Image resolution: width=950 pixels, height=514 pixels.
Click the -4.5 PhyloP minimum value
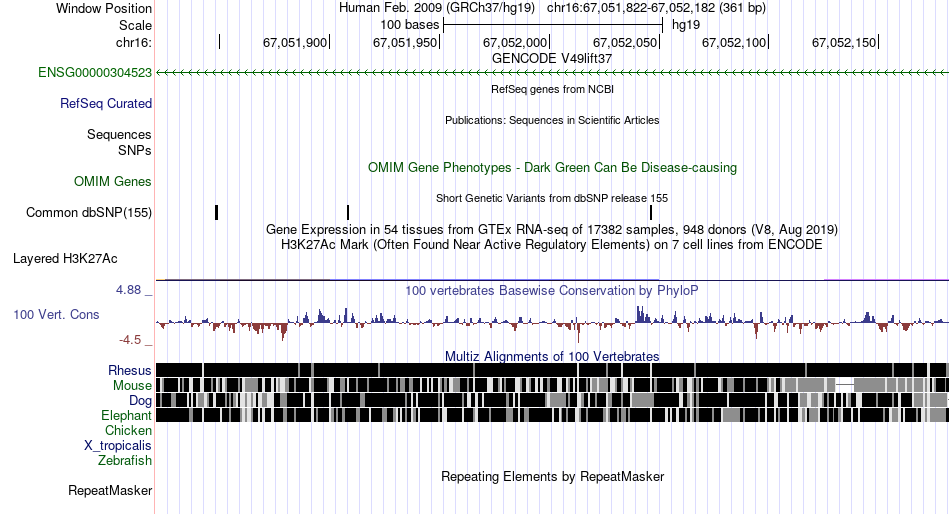click(x=130, y=340)
